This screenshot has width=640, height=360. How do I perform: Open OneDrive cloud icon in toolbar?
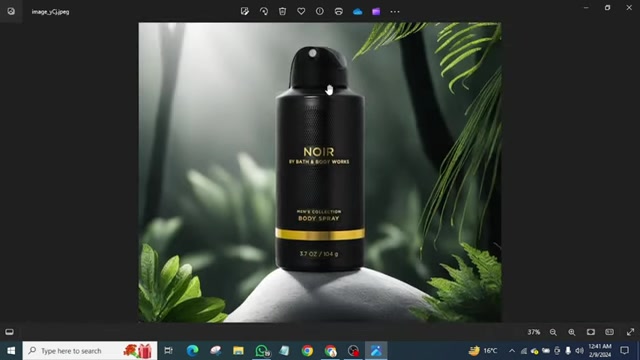(358, 12)
